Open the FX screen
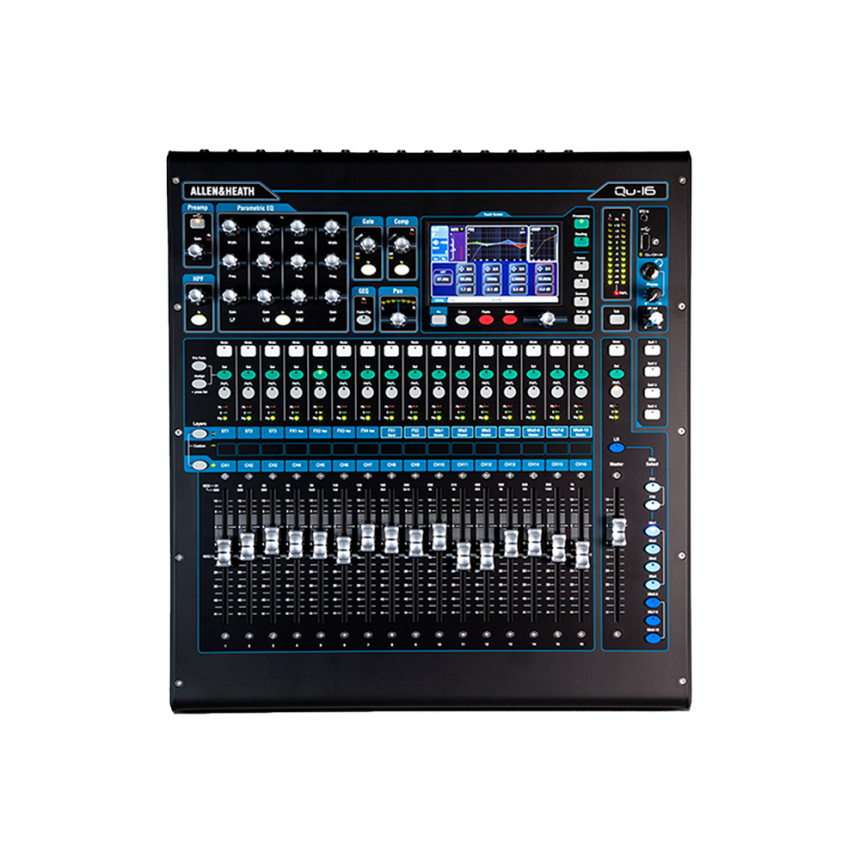This screenshot has height=860, width=860. [581, 281]
